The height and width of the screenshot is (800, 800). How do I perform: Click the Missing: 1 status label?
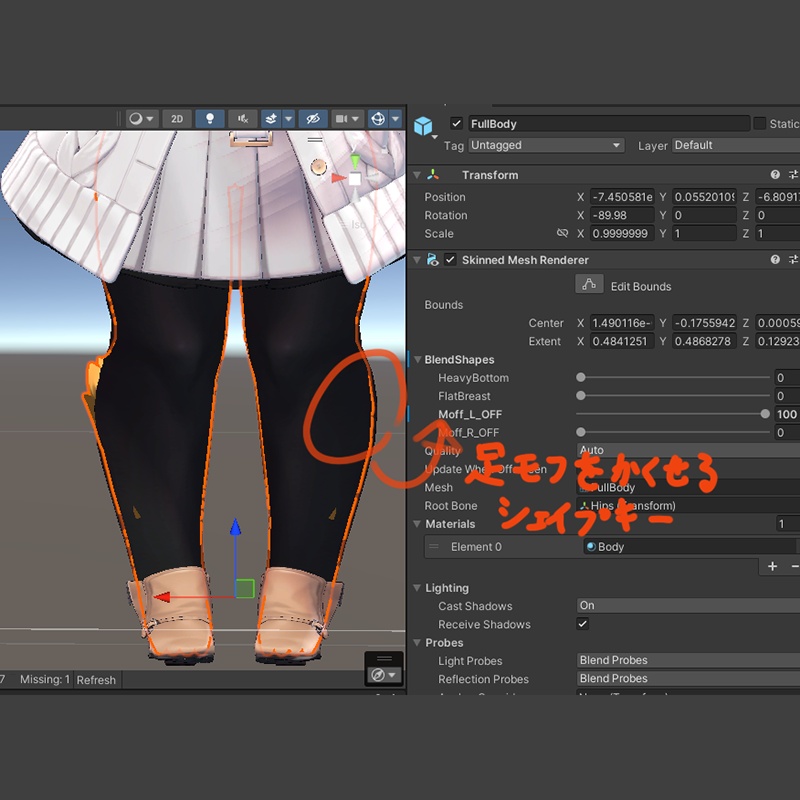45,680
